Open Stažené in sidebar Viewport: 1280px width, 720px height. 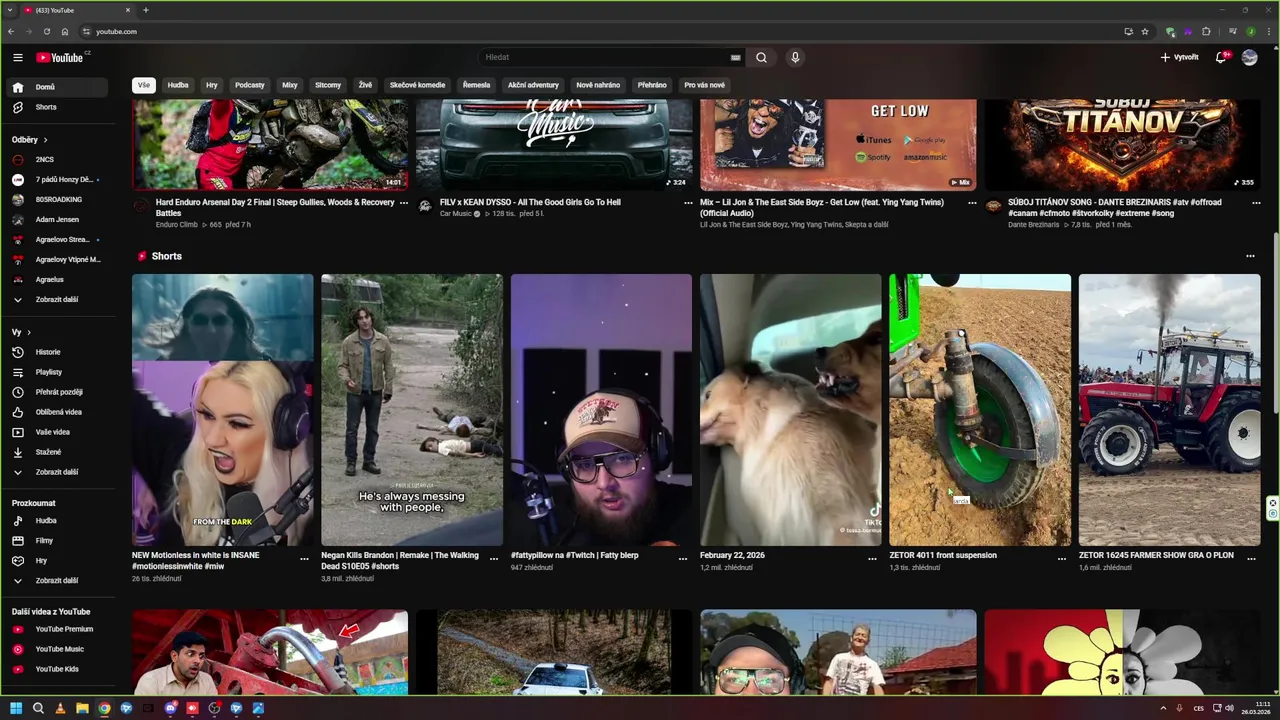[x=56, y=452]
